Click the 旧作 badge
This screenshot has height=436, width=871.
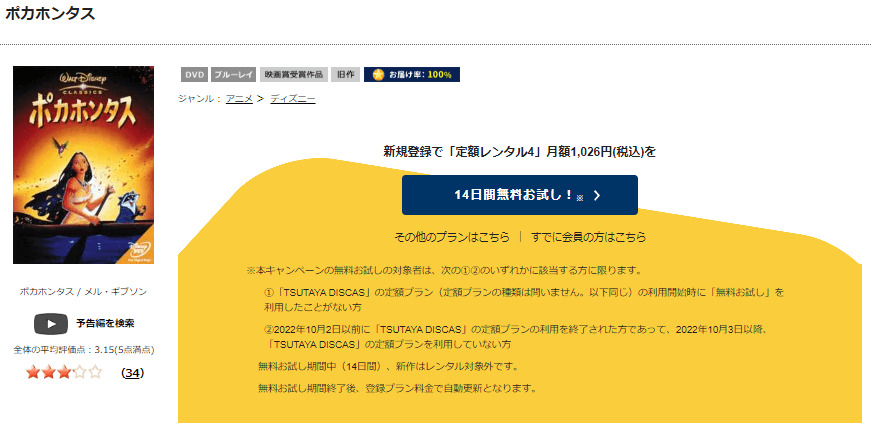(x=346, y=74)
